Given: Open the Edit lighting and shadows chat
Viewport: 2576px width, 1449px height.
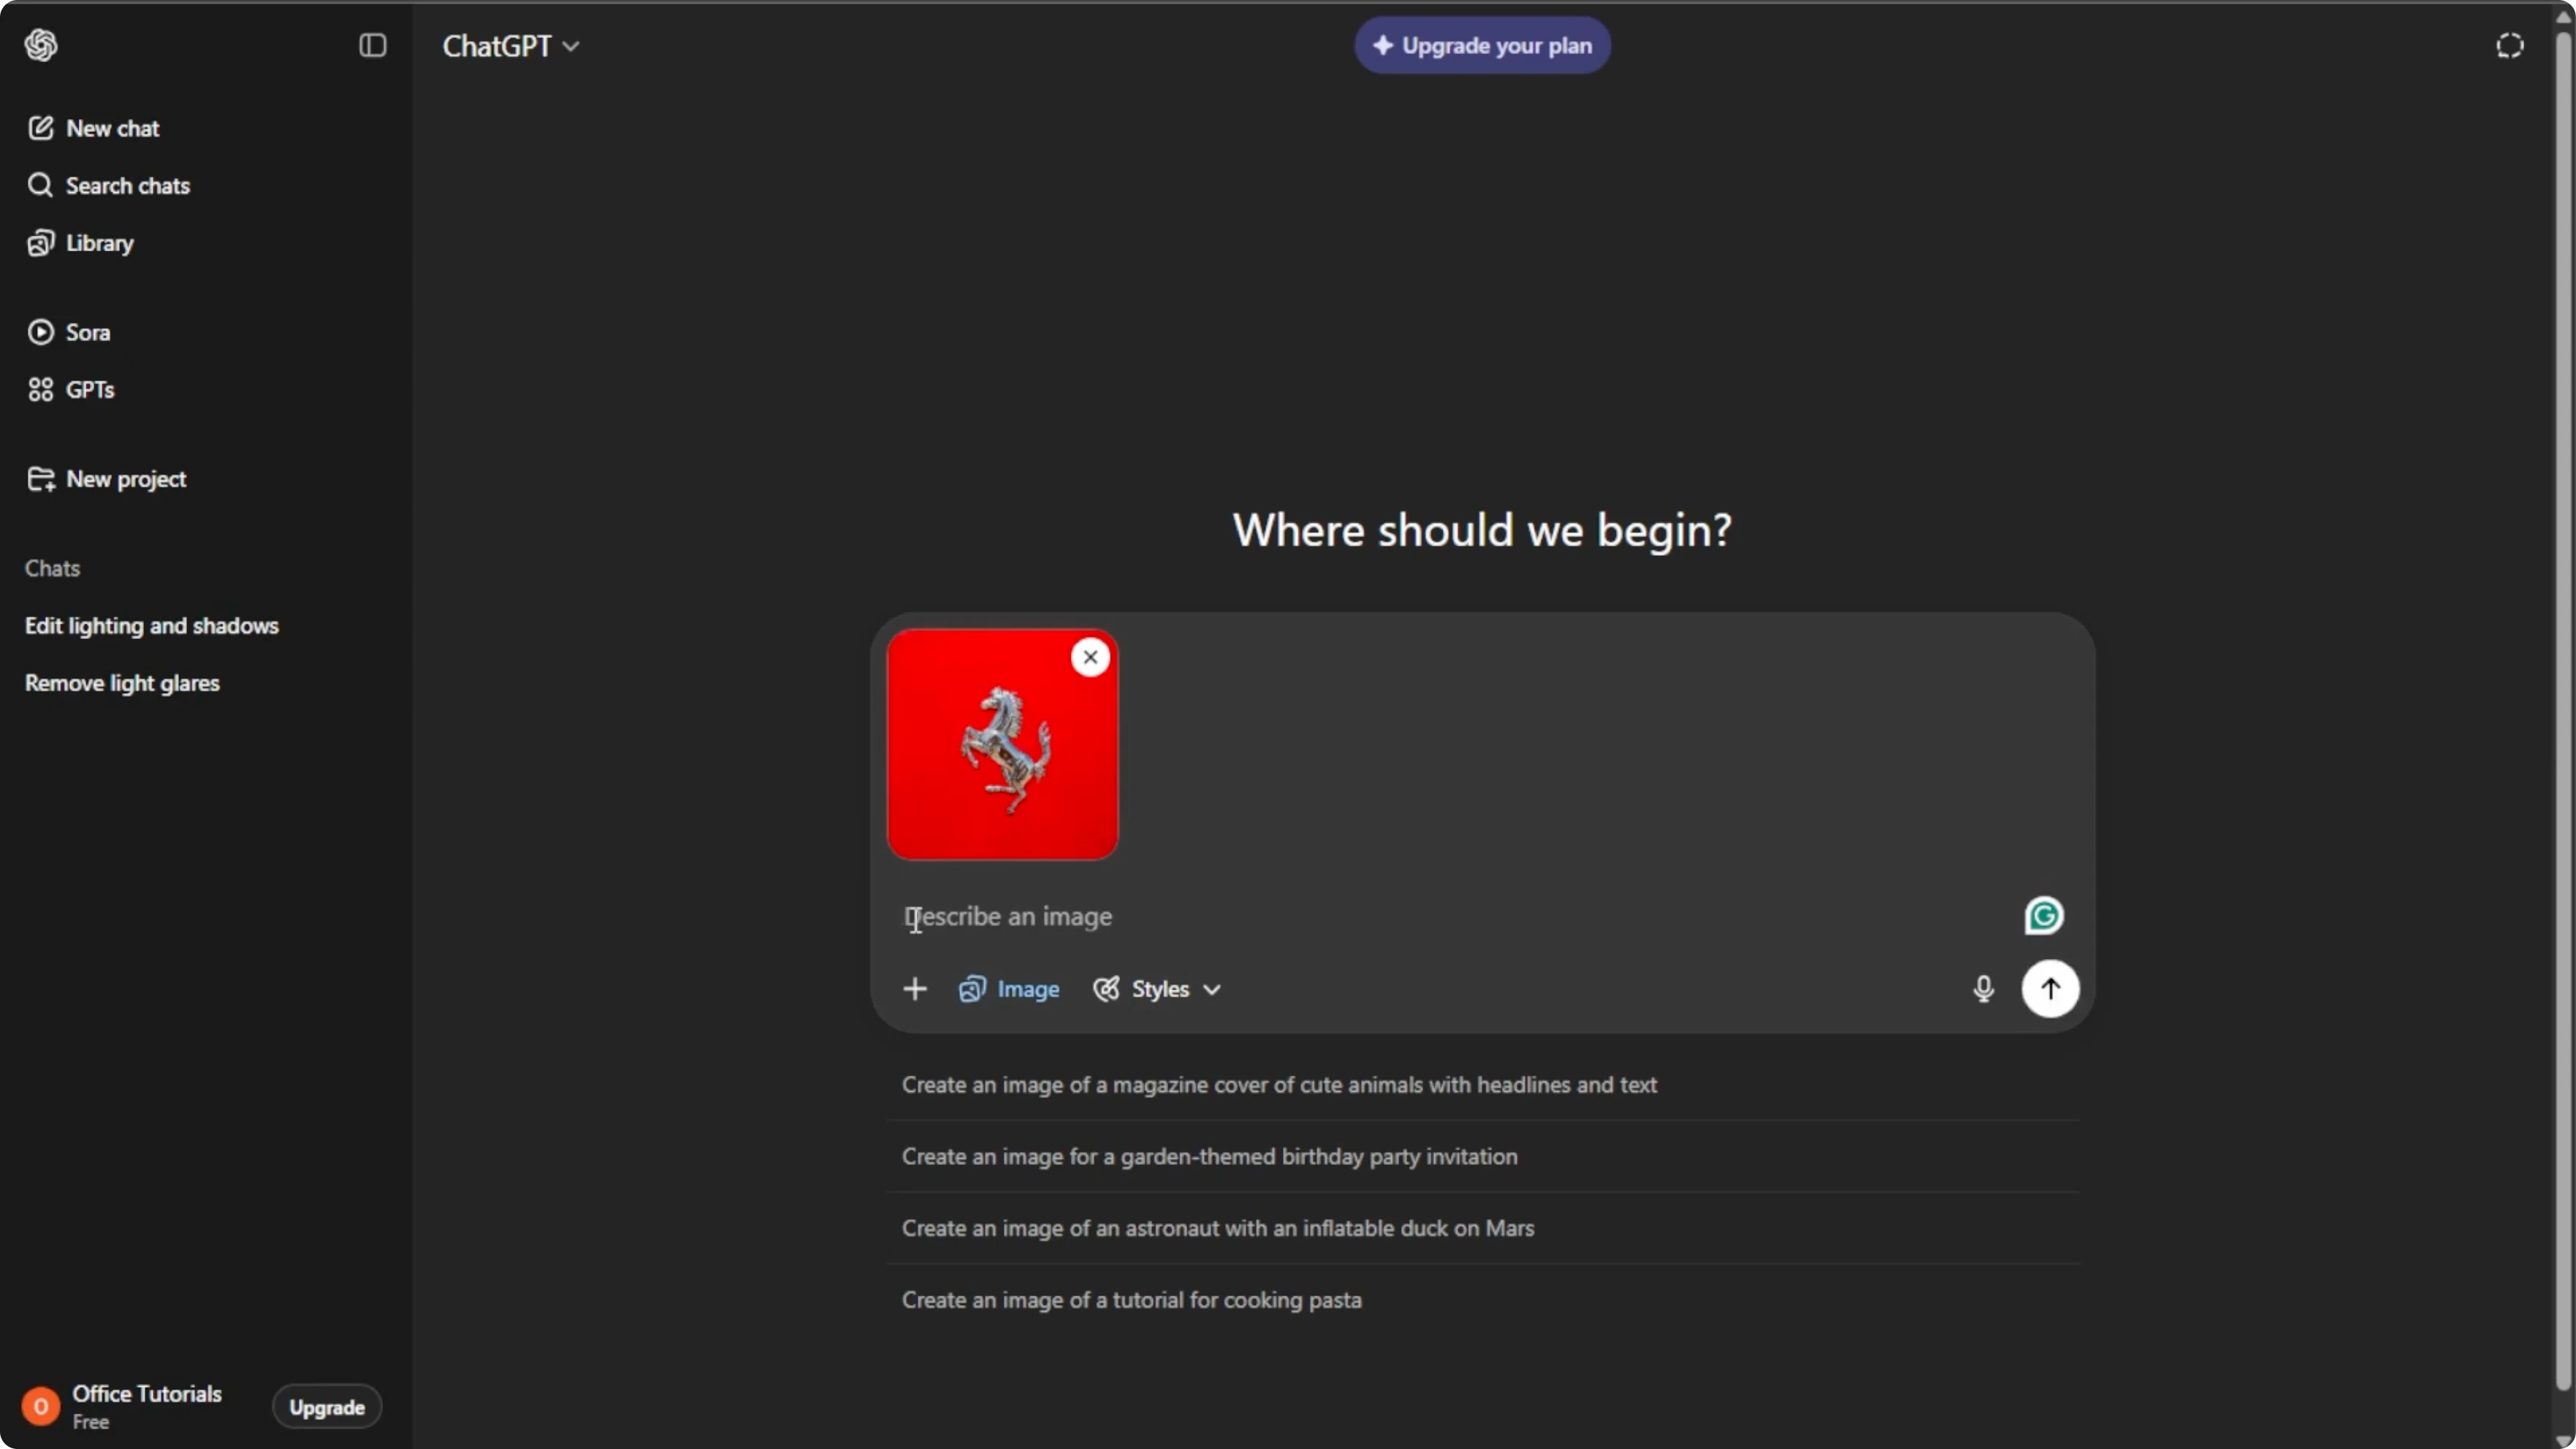Looking at the screenshot, I should coord(152,626).
